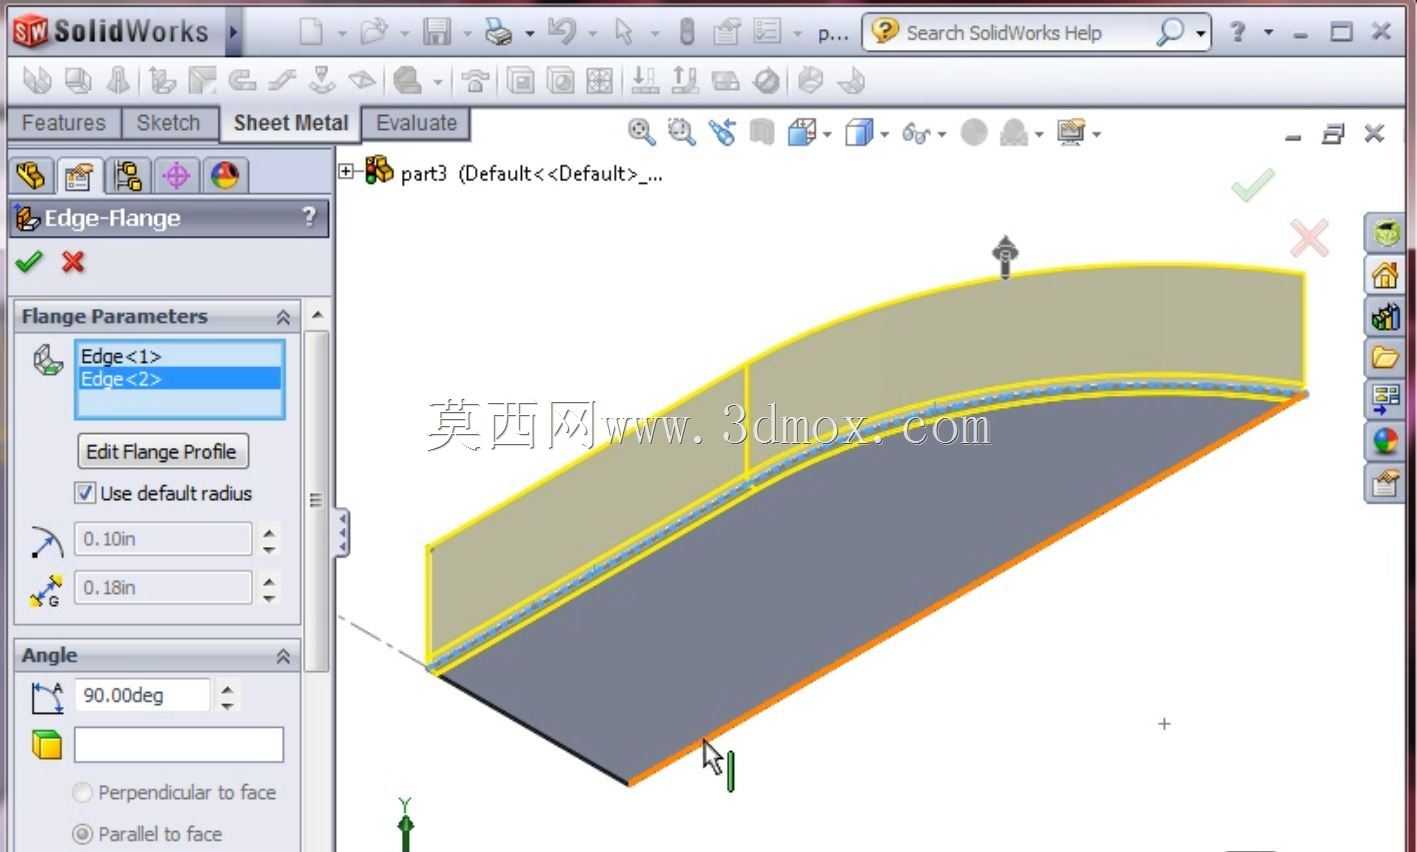The height and width of the screenshot is (852, 1417).
Task: Click the PropertyManager vertical scrollbar
Action: (316, 500)
